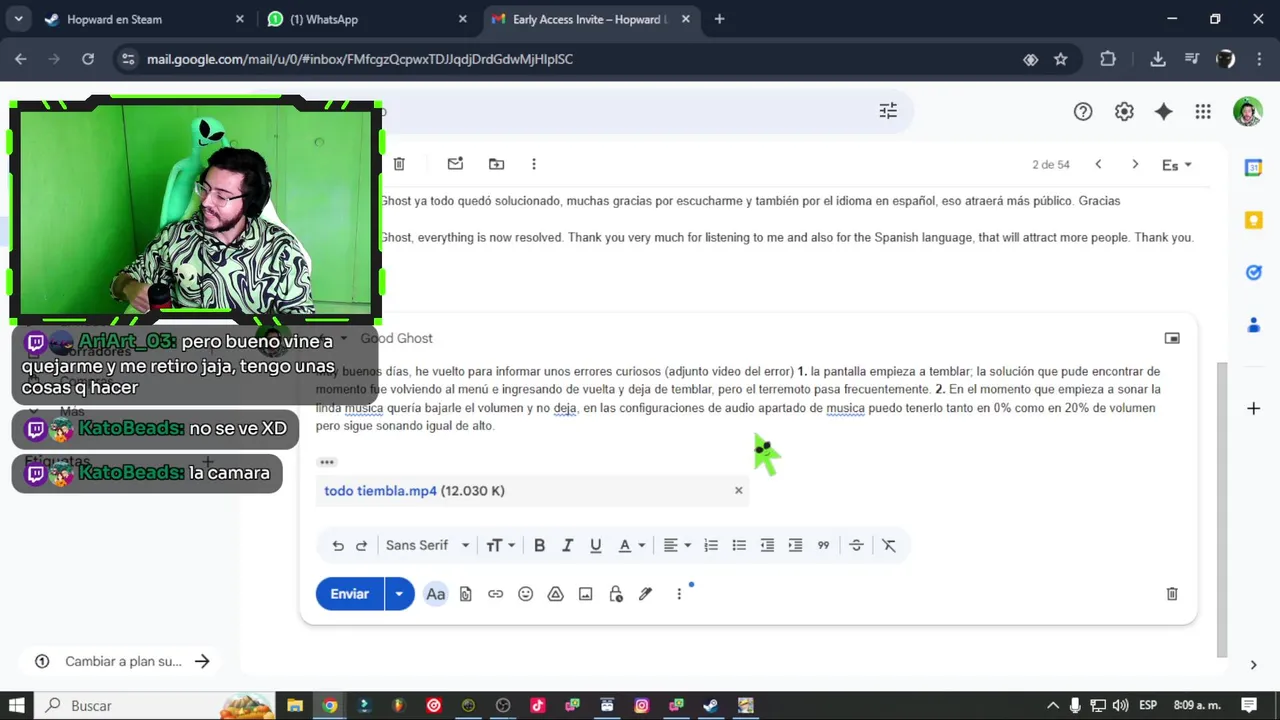Viewport: 1280px width, 720px height.
Task: Open the Google apps grid
Action: pyautogui.click(x=1203, y=112)
